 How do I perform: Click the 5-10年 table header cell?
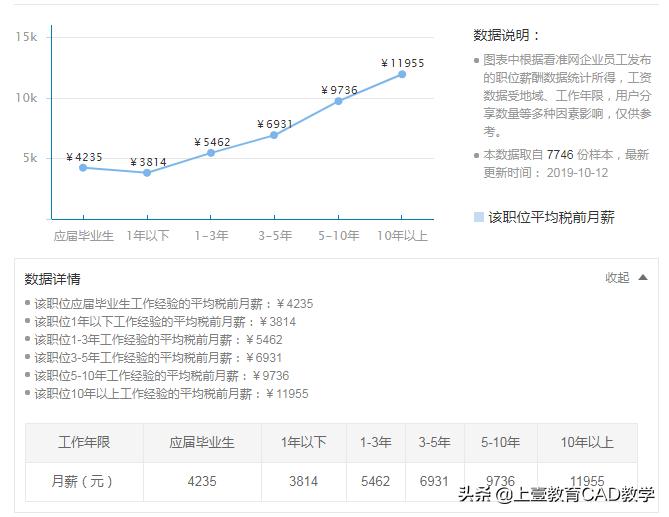501,442
